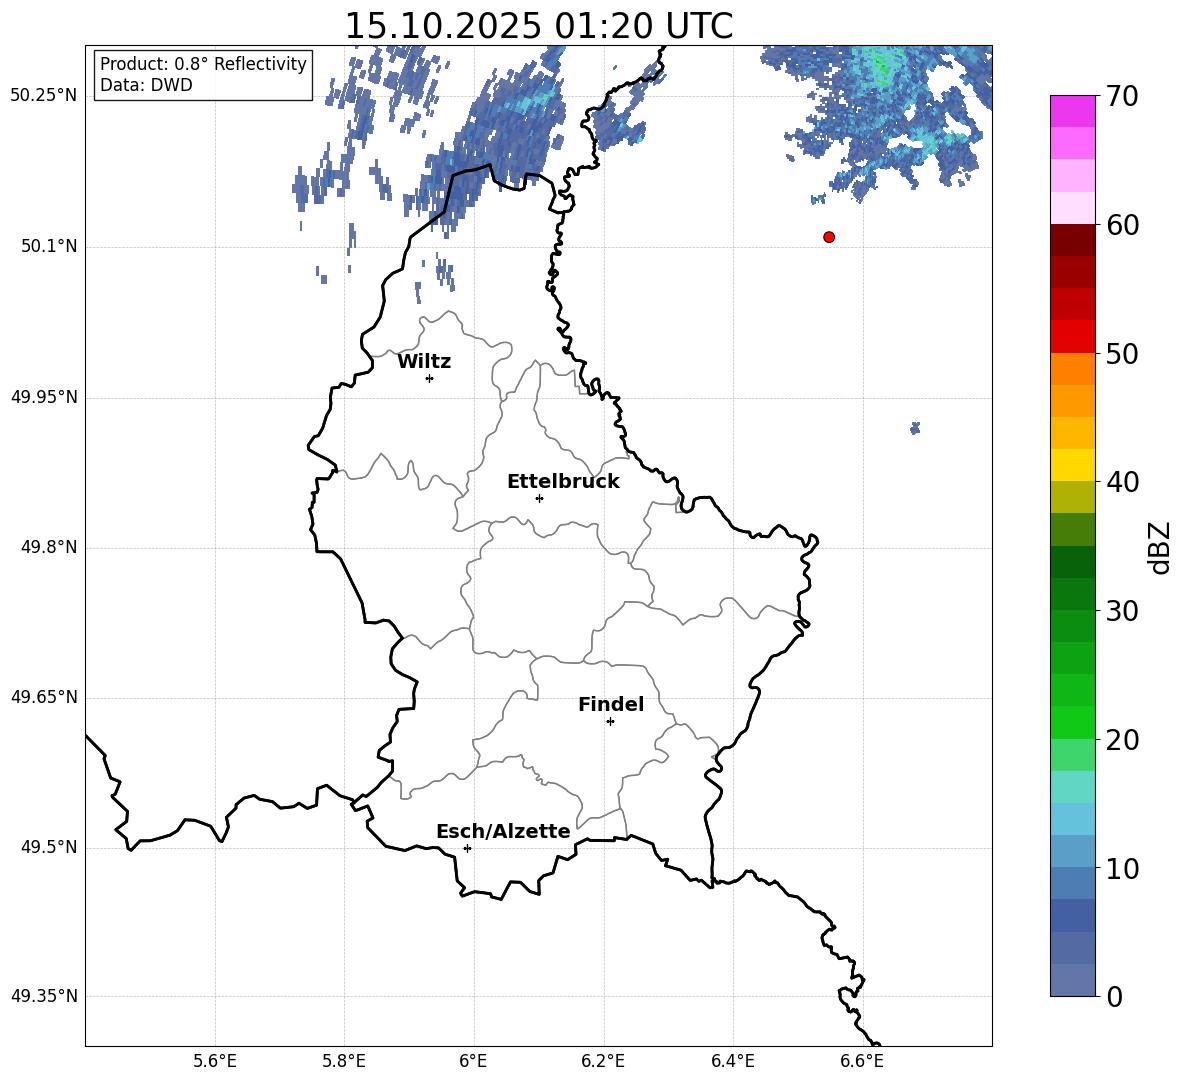The height and width of the screenshot is (1081, 1184).
Task: Click the red station dot marker
Action: click(829, 237)
